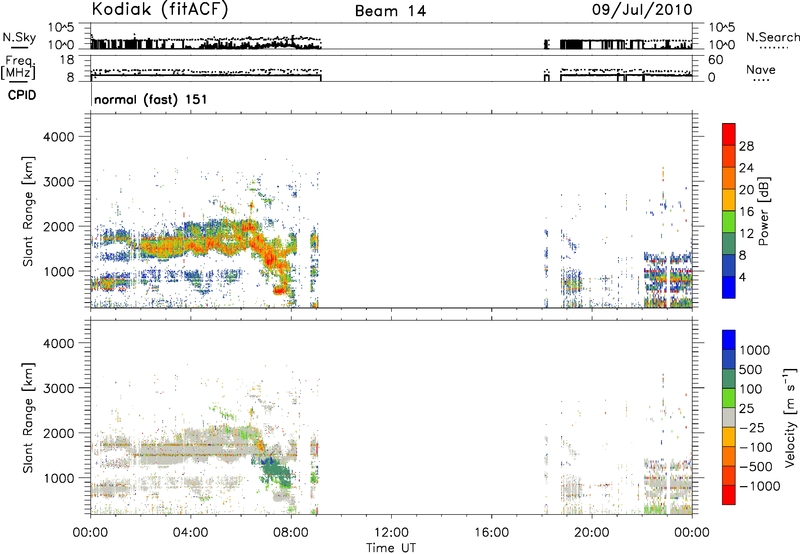Screen dimensions: 800x554
Task: Click the "Slant Range [km]" label of power panel
Action: [x=28, y=211]
